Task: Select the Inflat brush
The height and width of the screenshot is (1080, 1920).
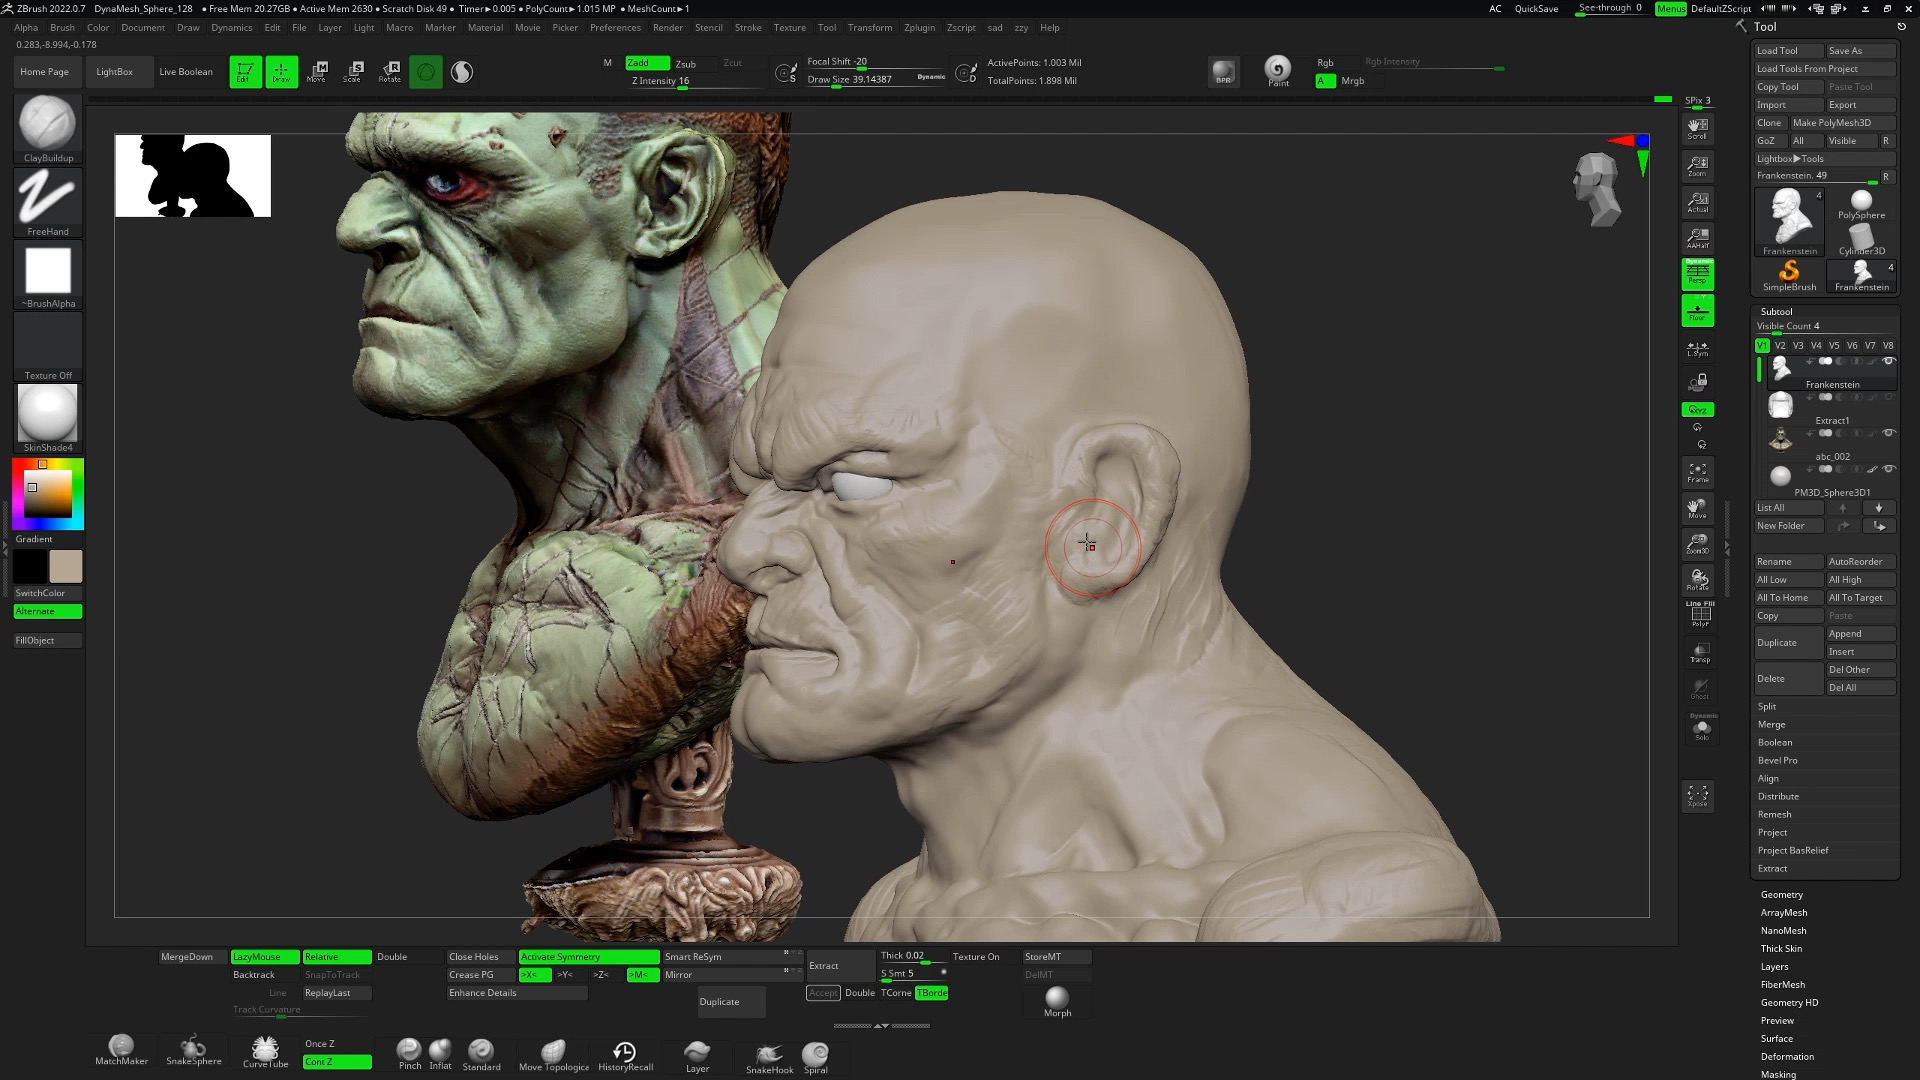Action: coord(440,1050)
